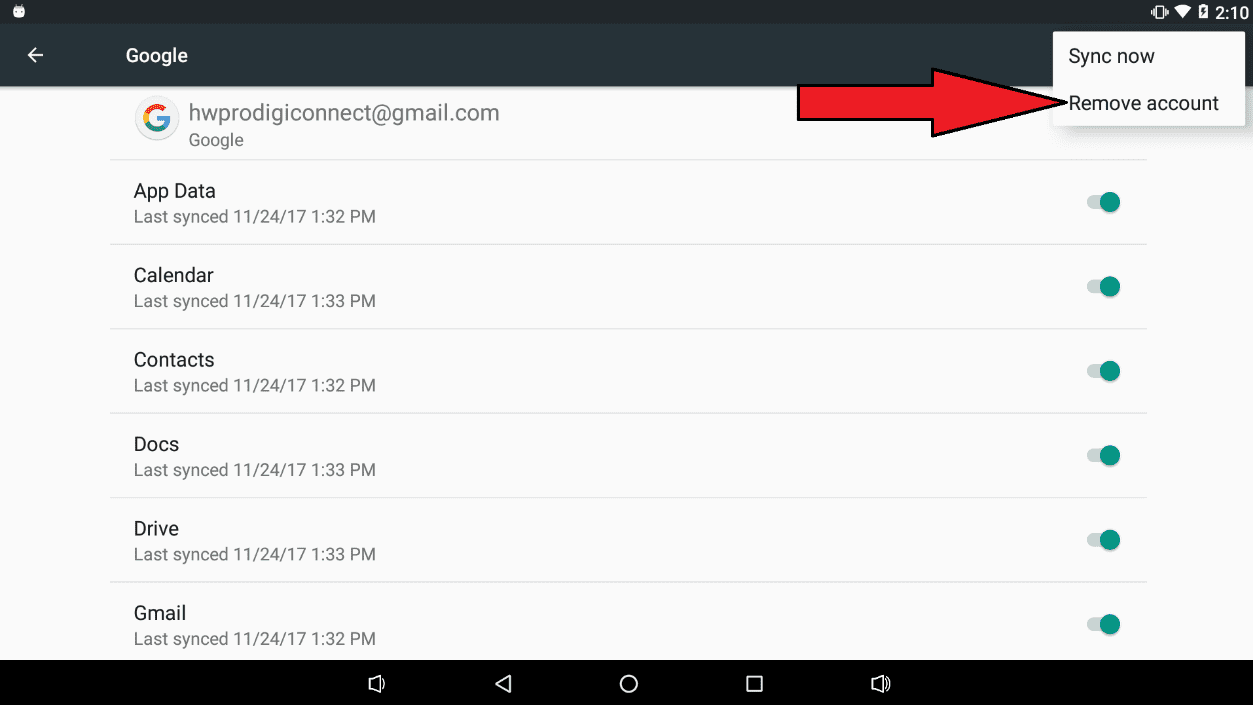Tap the Google account logo icon
Image resolution: width=1253 pixels, height=705 pixels.
pyautogui.click(x=156, y=120)
